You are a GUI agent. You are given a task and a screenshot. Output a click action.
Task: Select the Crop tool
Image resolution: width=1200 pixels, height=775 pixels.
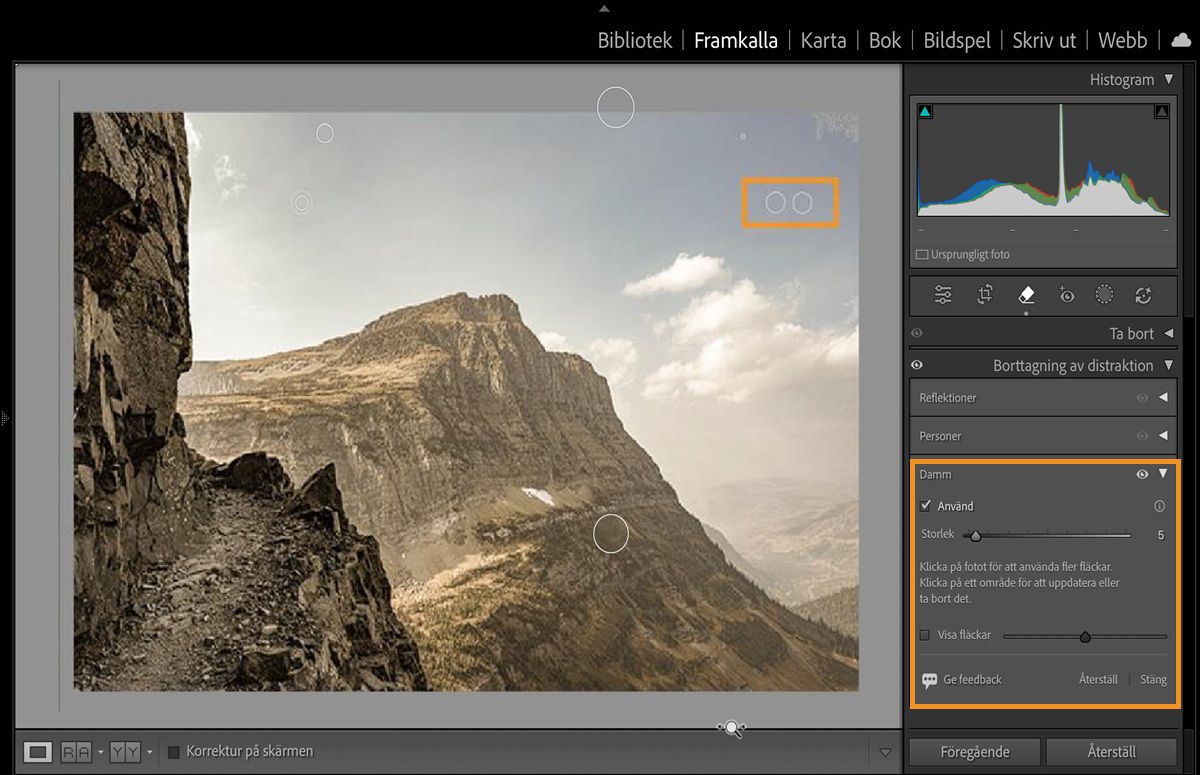(984, 294)
